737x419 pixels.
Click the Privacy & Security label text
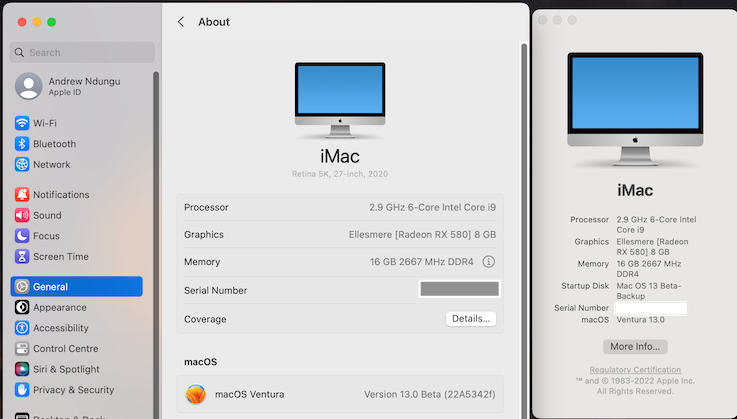pyautogui.click(x=73, y=390)
